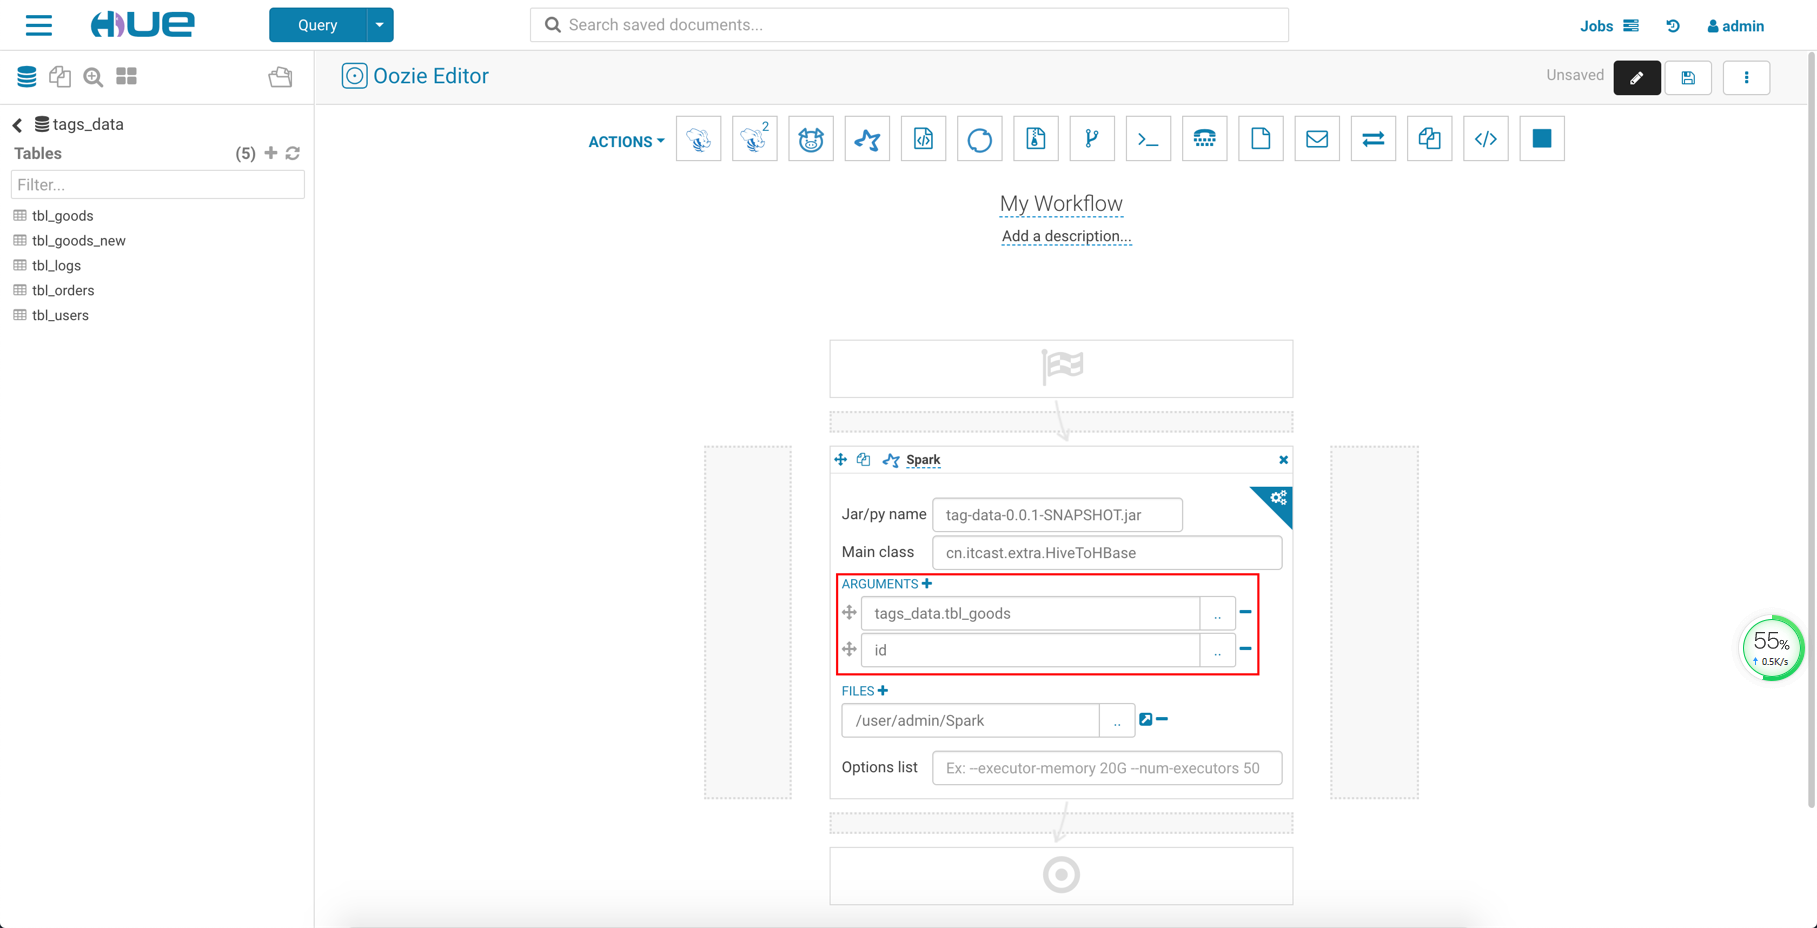
Task: Open Spark node properties gear
Action: click(1277, 498)
